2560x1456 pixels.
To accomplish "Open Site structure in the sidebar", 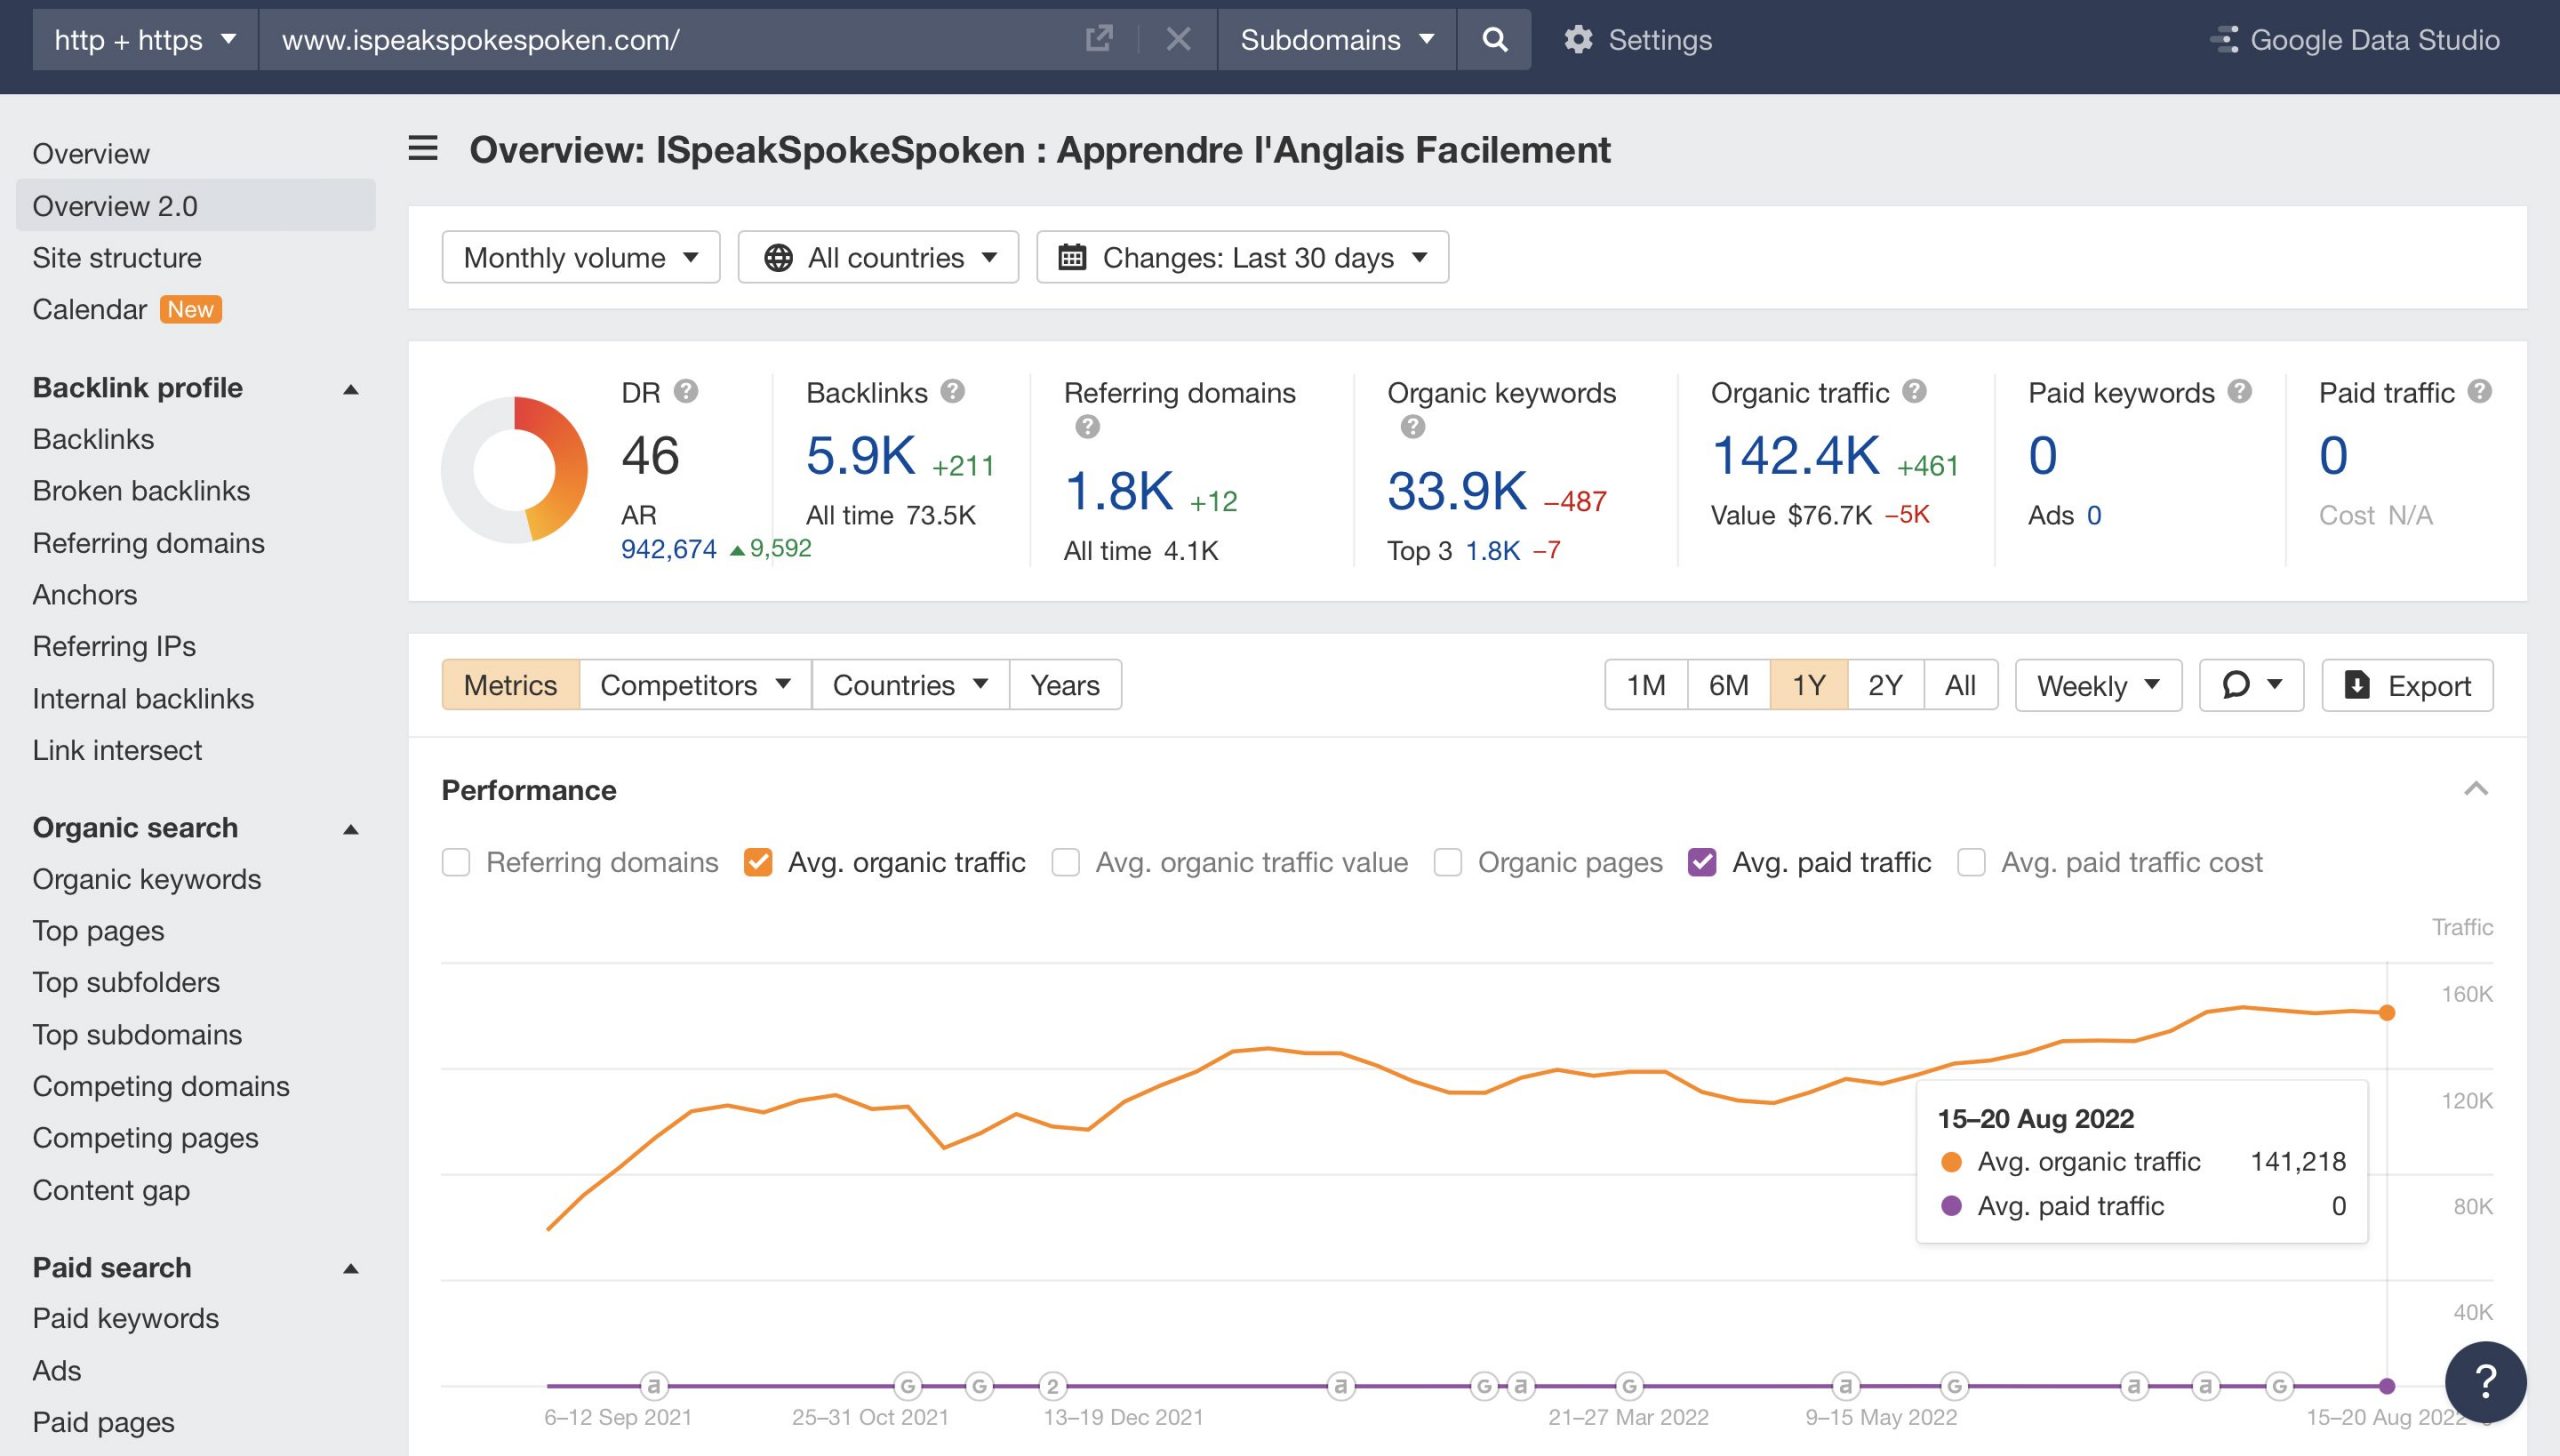I will click(x=117, y=257).
